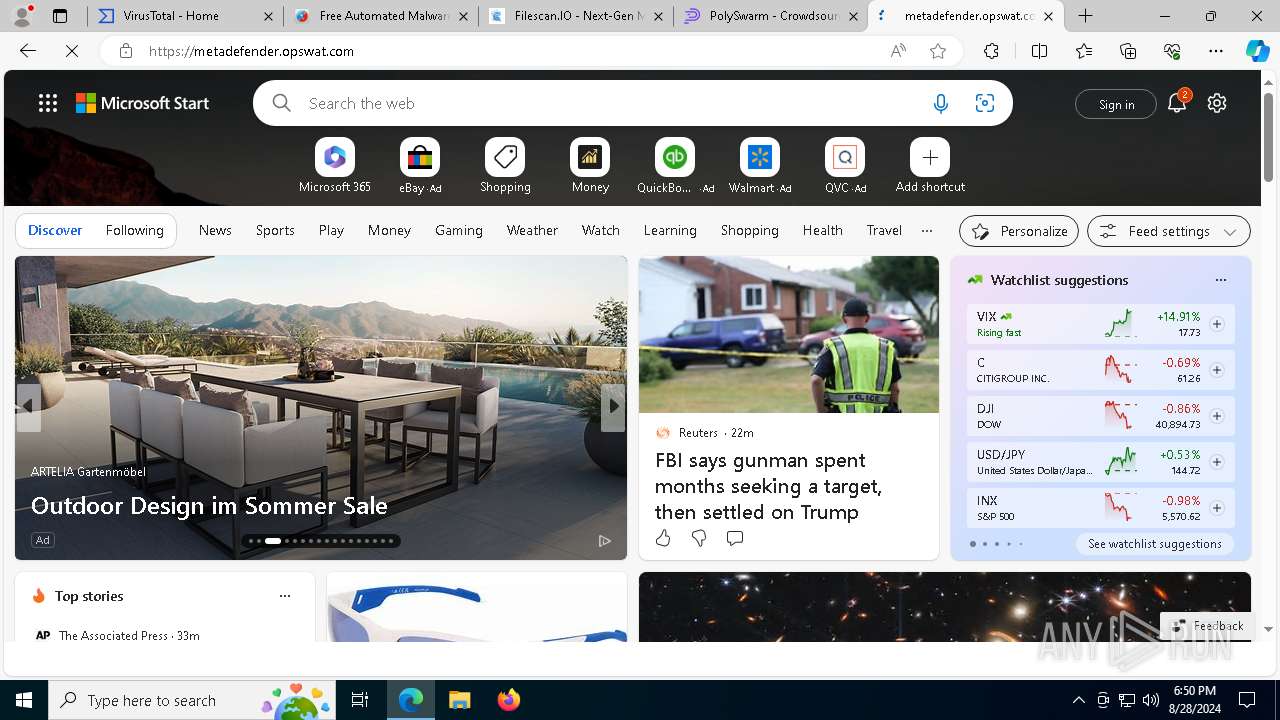Open Task View on the taskbar
The width and height of the screenshot is (1280, 720).
(360, 700)
